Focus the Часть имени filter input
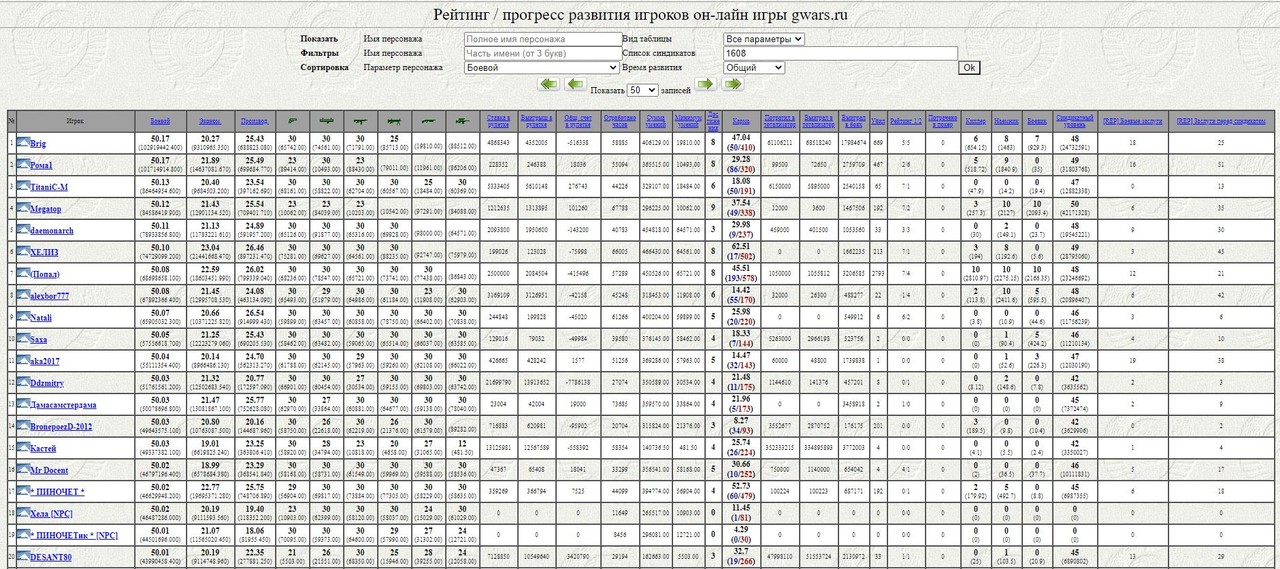The height and width of the screenshot is (569, 1280). 542,54
